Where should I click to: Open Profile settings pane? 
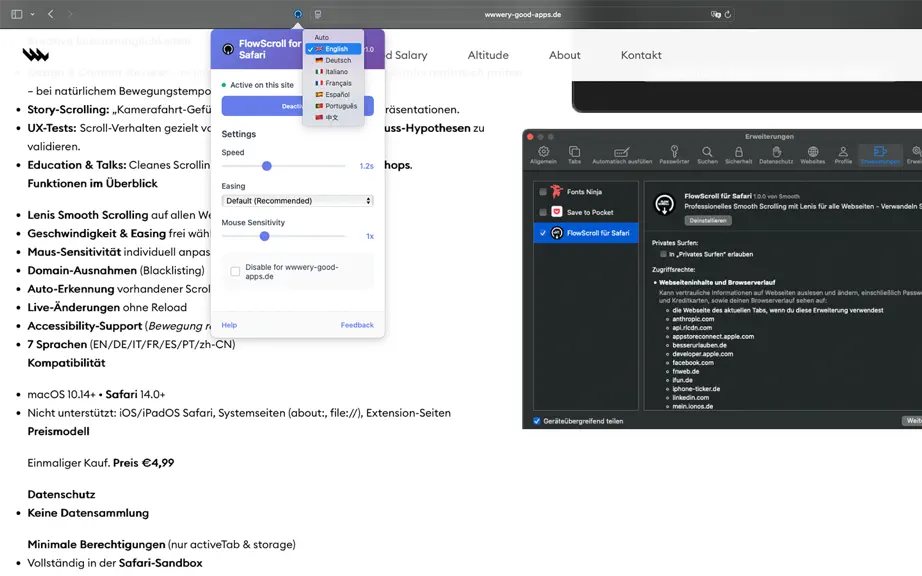coord(843,155)
